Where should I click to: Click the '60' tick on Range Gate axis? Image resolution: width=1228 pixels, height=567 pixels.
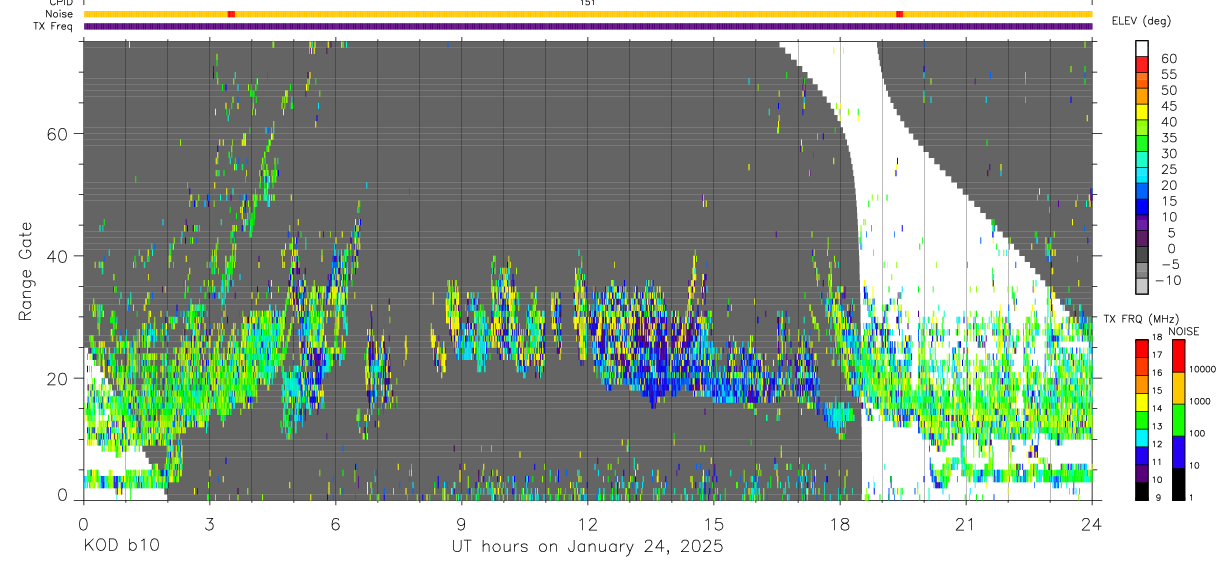tap(60, 133)
